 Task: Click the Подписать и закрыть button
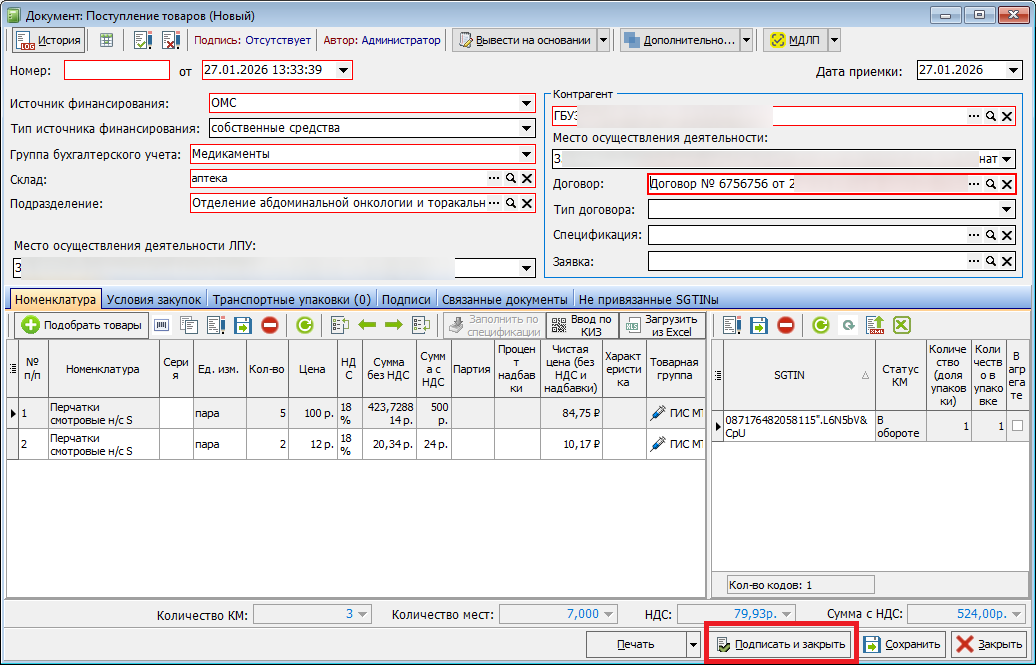781,645
